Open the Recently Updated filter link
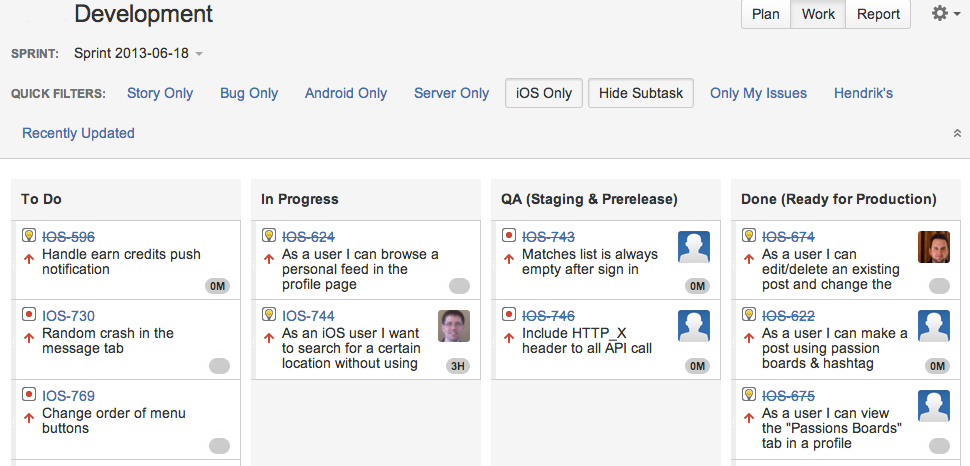This screenshot has height=466, width=970. 78,133
